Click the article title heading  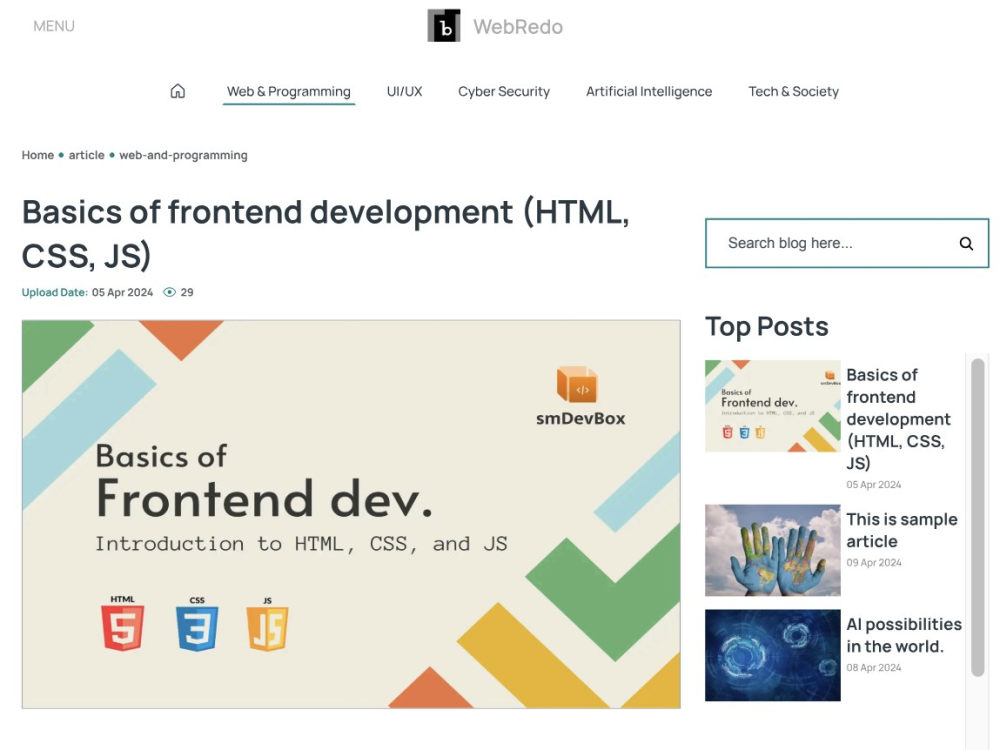pyautogui.click(x=326, y=233)
